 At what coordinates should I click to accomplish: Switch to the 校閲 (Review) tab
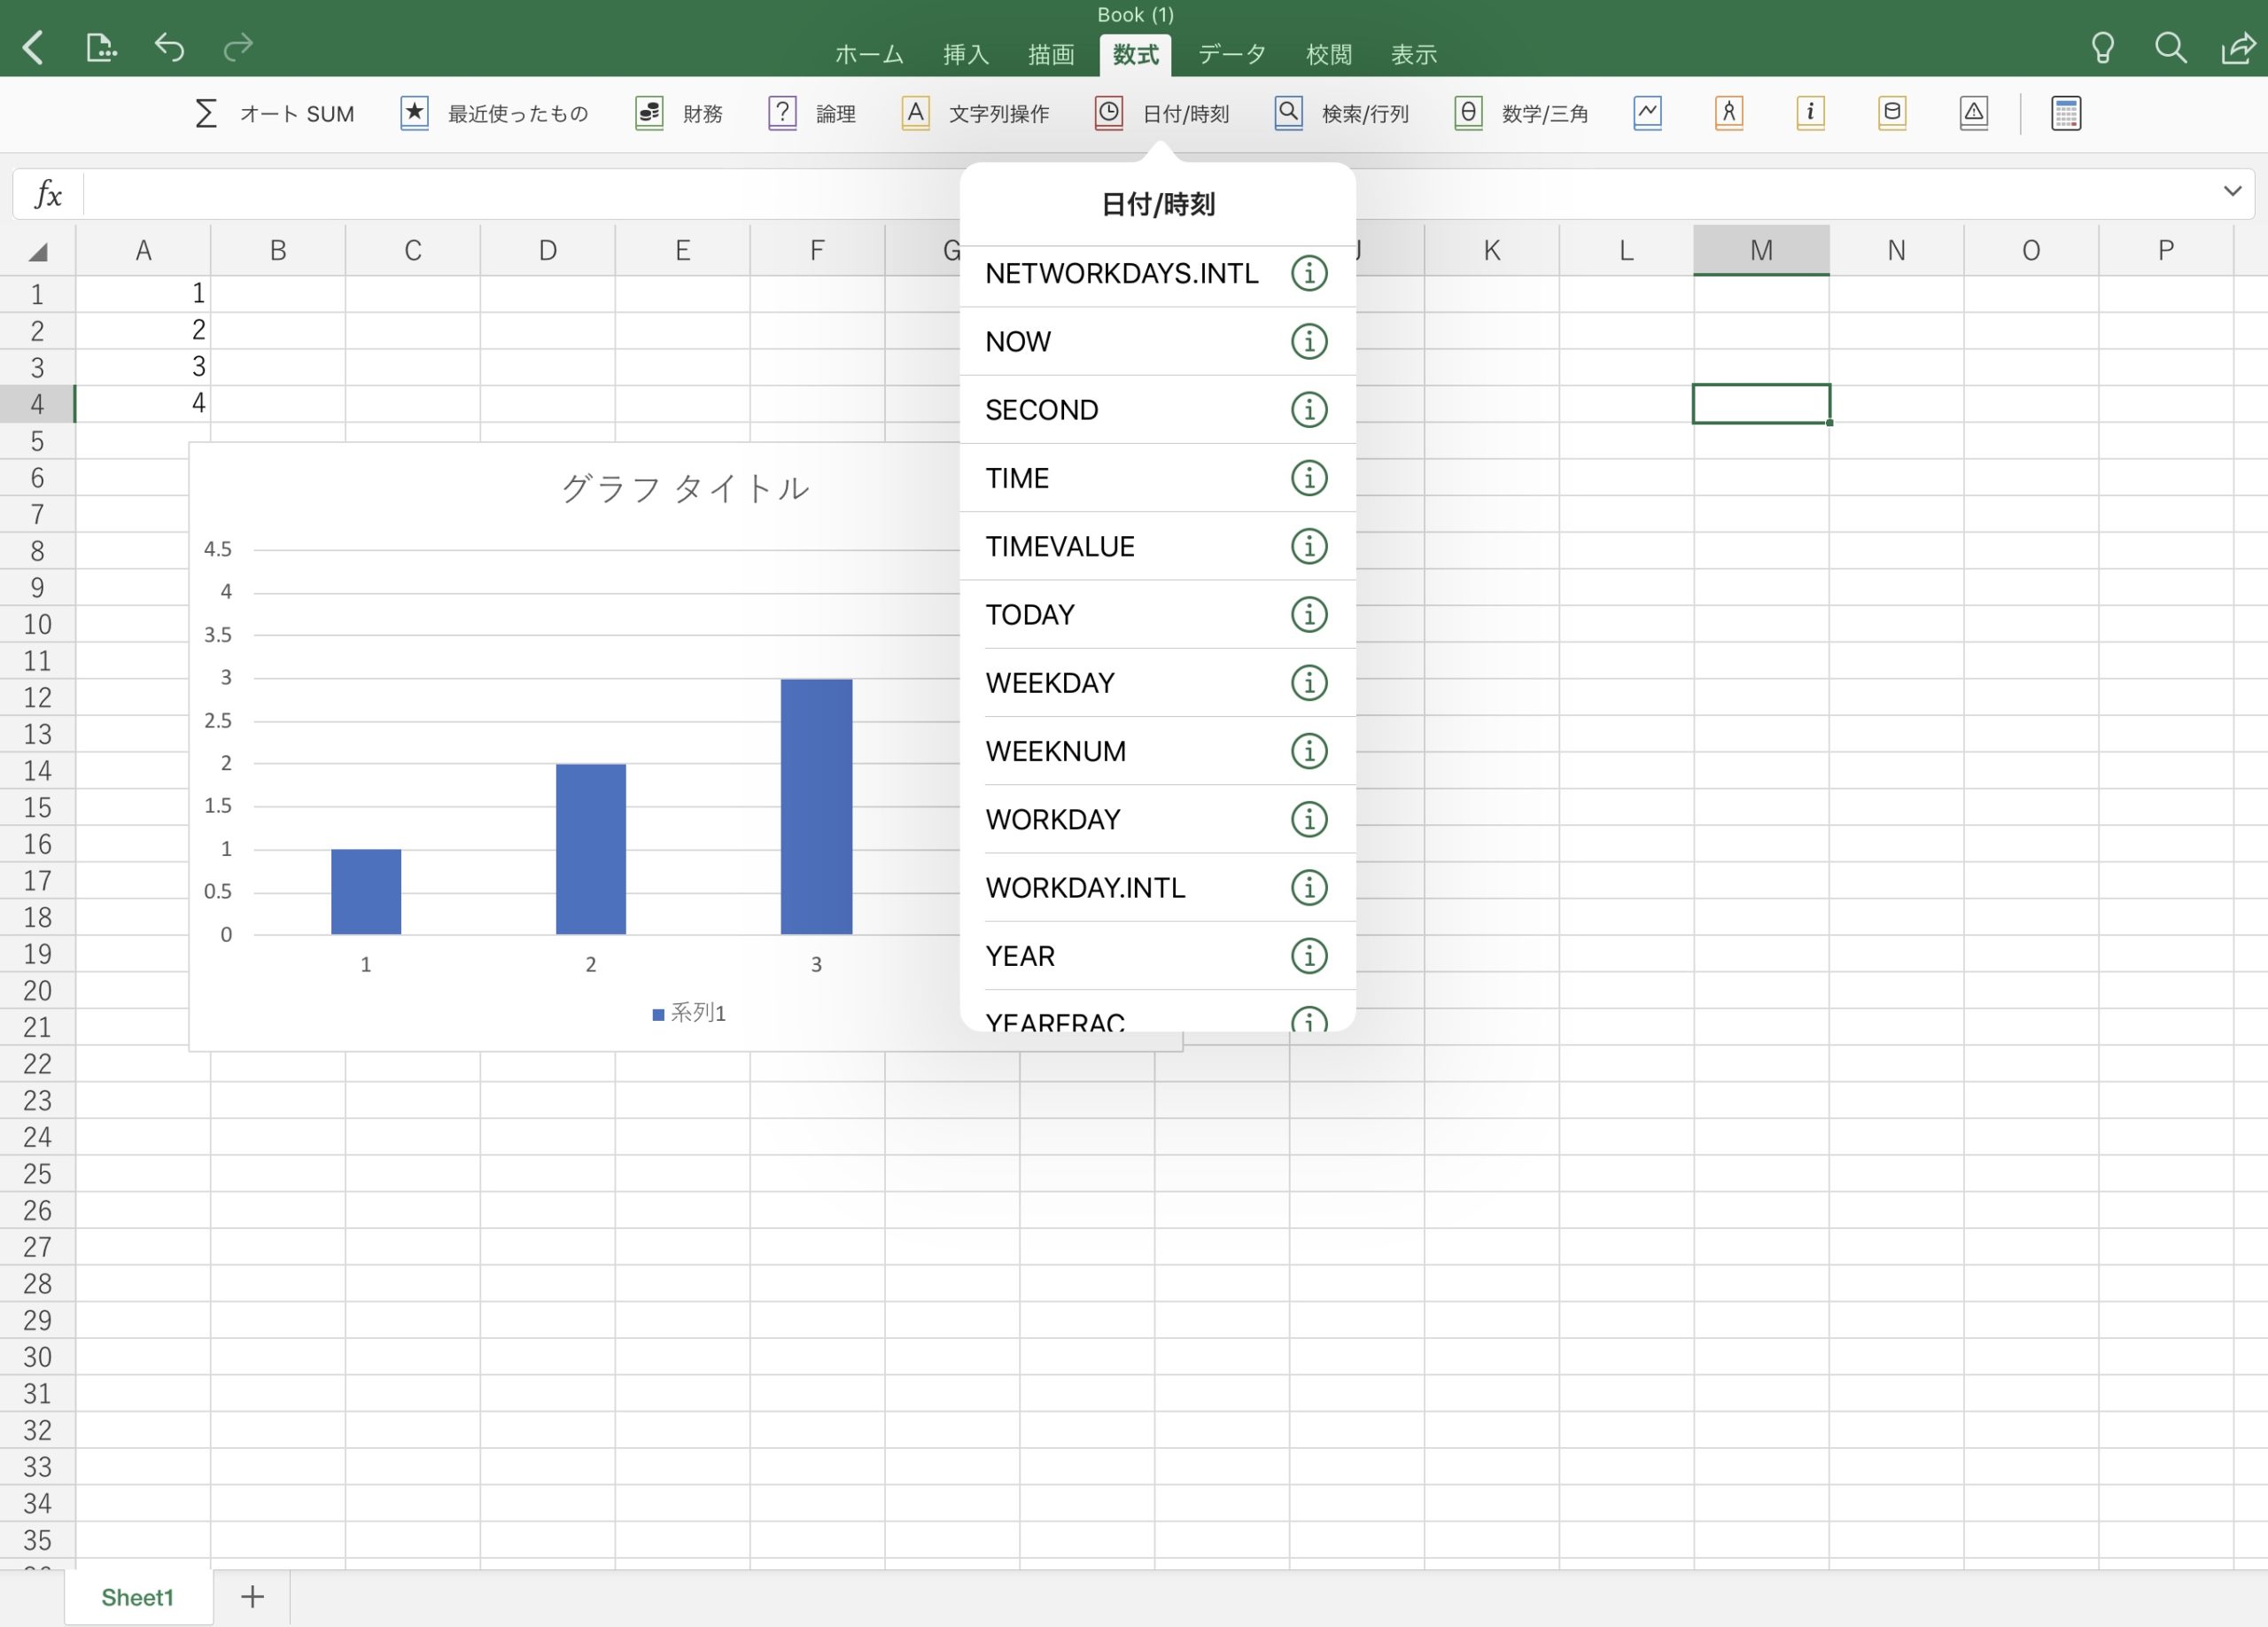coord(1329,54)
